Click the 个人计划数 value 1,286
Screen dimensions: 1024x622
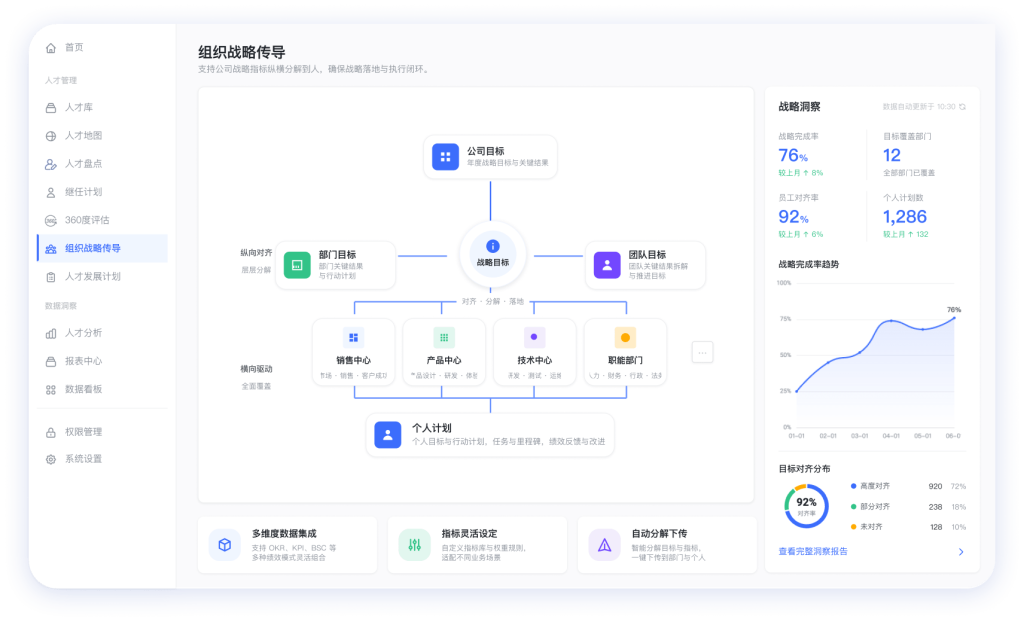[905, 217]
